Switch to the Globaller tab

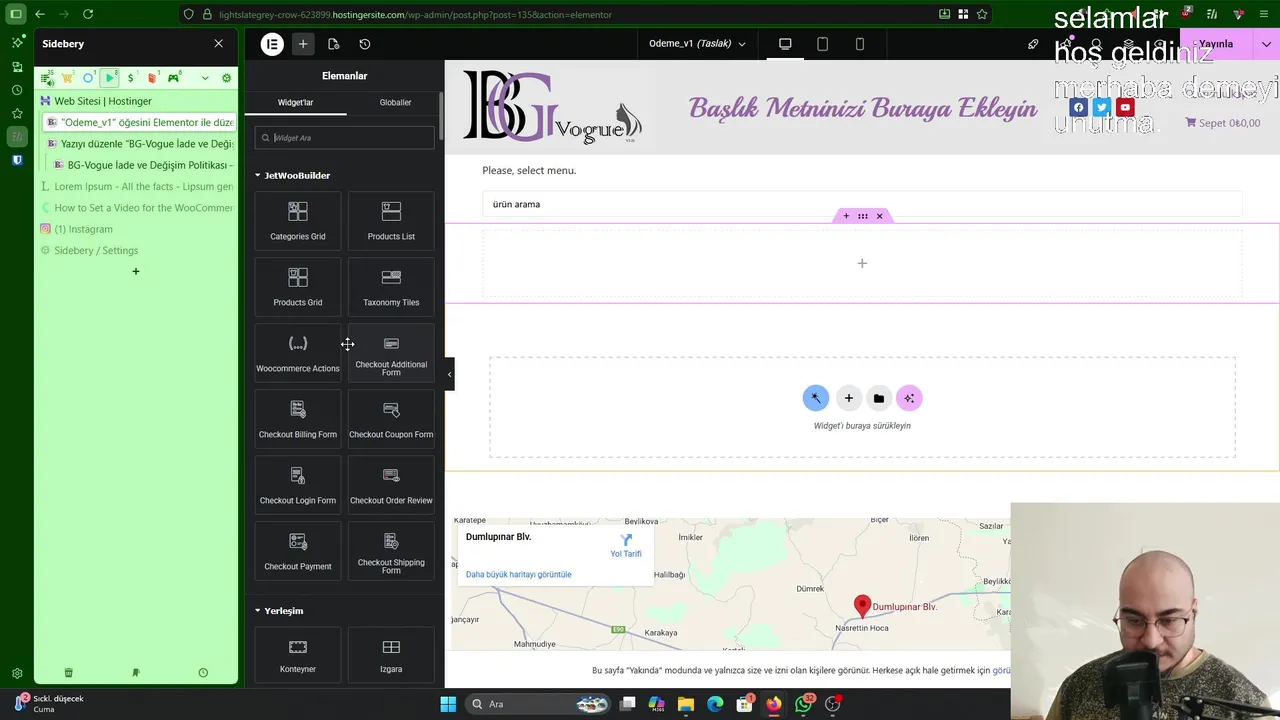395,102
